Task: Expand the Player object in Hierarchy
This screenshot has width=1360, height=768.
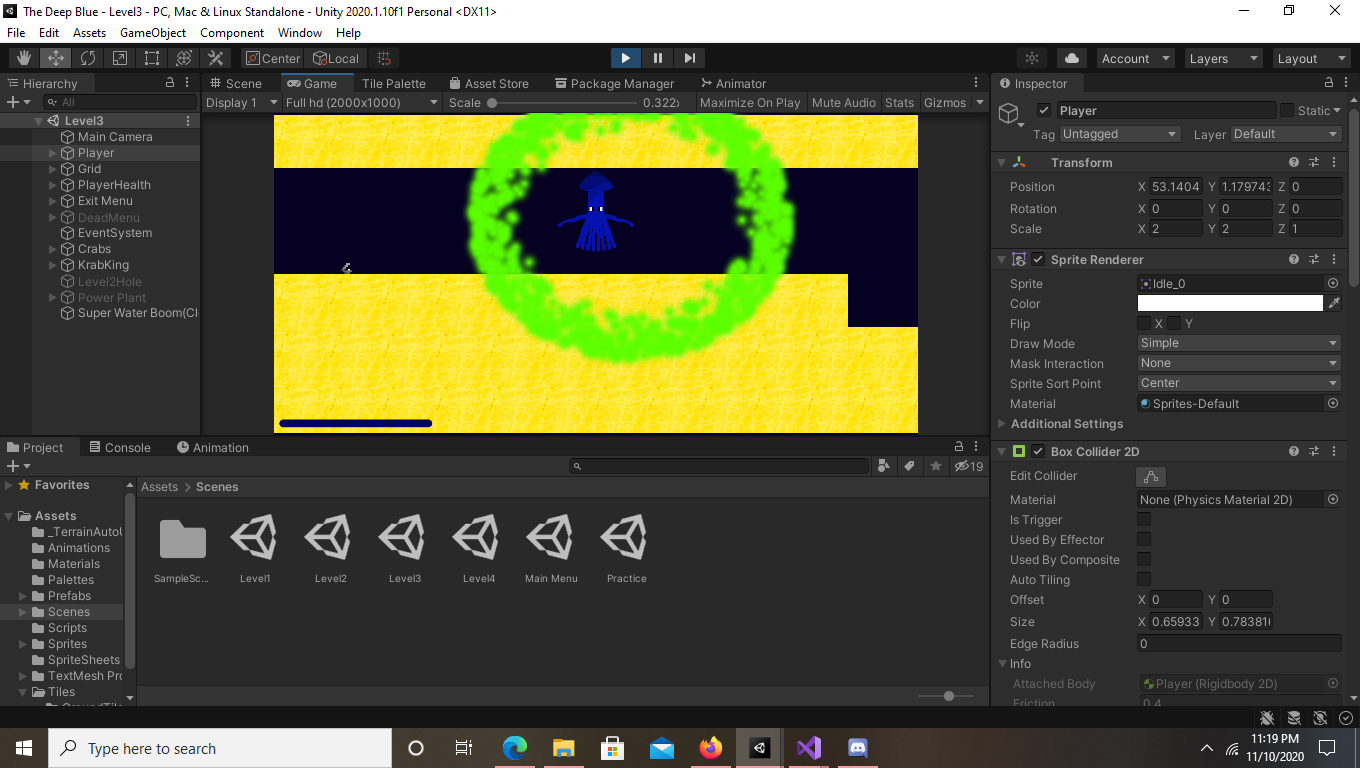Action: pyautogui.click(x=53, y=153)
